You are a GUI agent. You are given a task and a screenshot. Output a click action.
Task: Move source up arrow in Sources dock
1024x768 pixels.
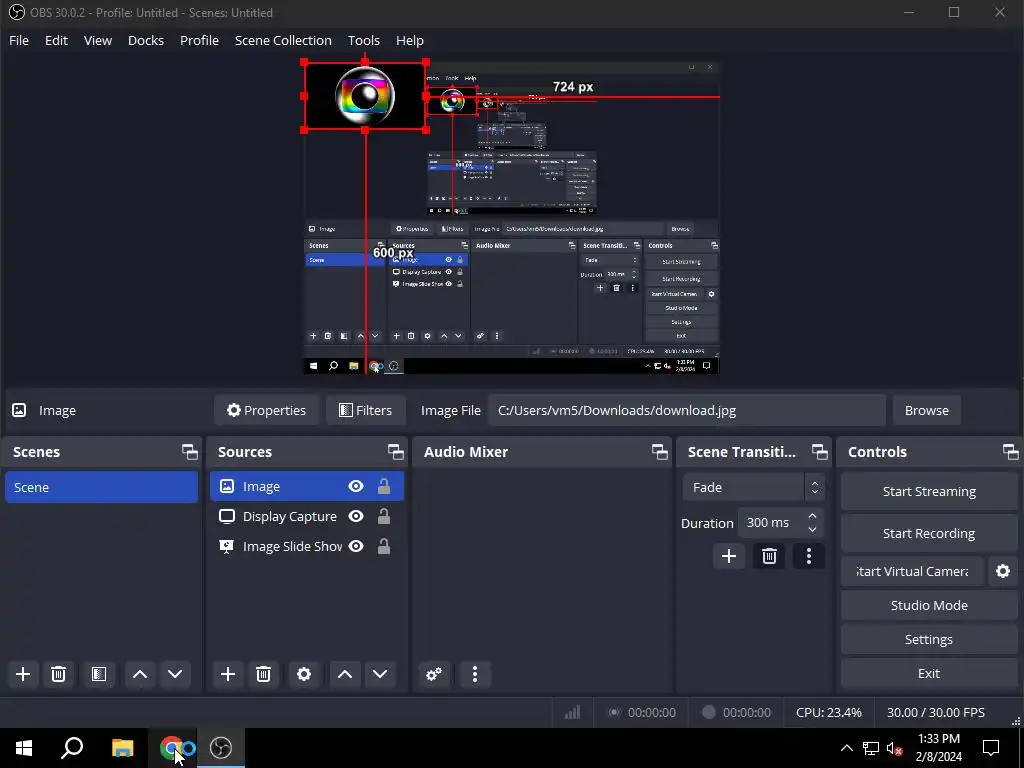pyautogui.click(x=345, y=674)
